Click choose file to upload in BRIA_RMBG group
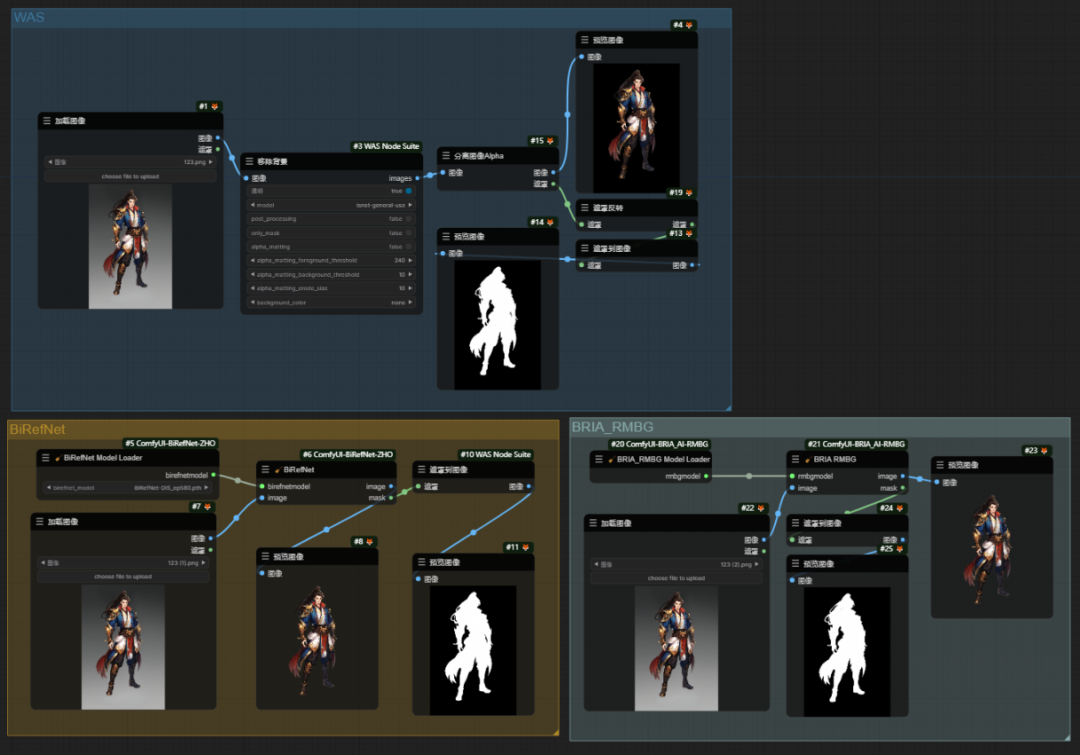The image size is (1080, 755). [x=676, y=578]
